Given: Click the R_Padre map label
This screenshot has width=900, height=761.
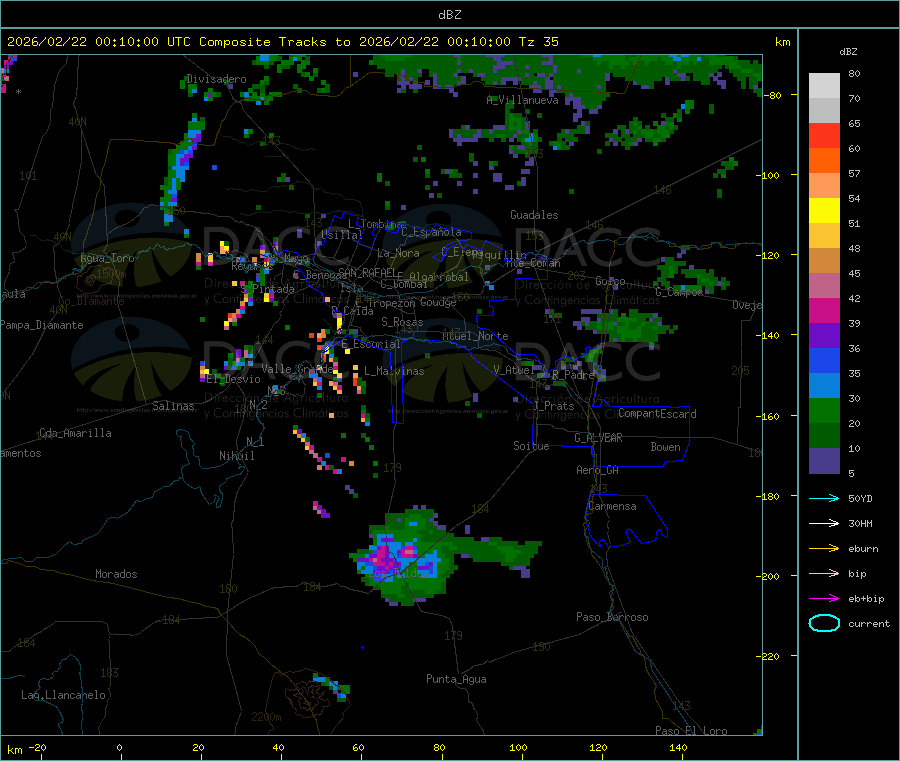Looking at the screenshot, I should pyautogui.click(x=573, y=375).
